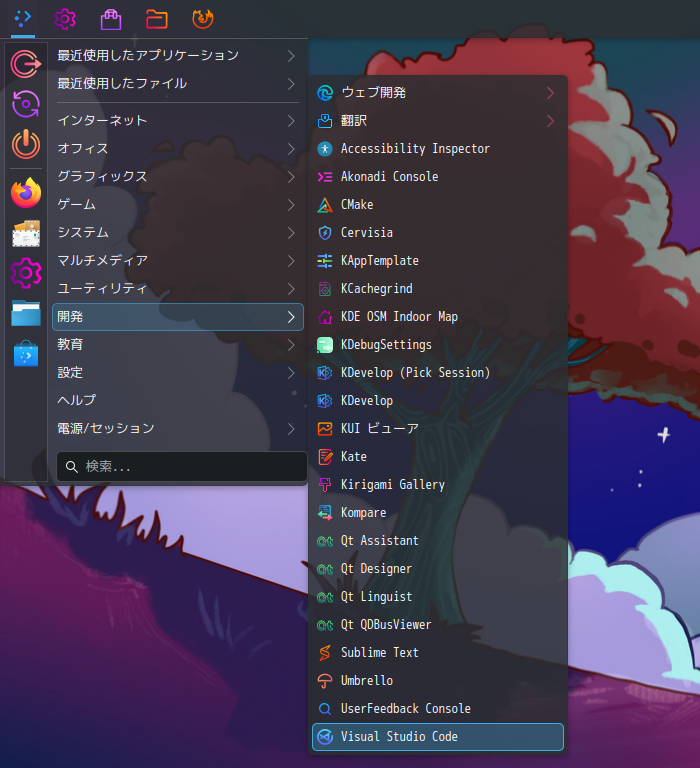This screenshot has width=700, height=768.
Task: Launch Qt QDBusViewer
Action: [x=438, y=625]
